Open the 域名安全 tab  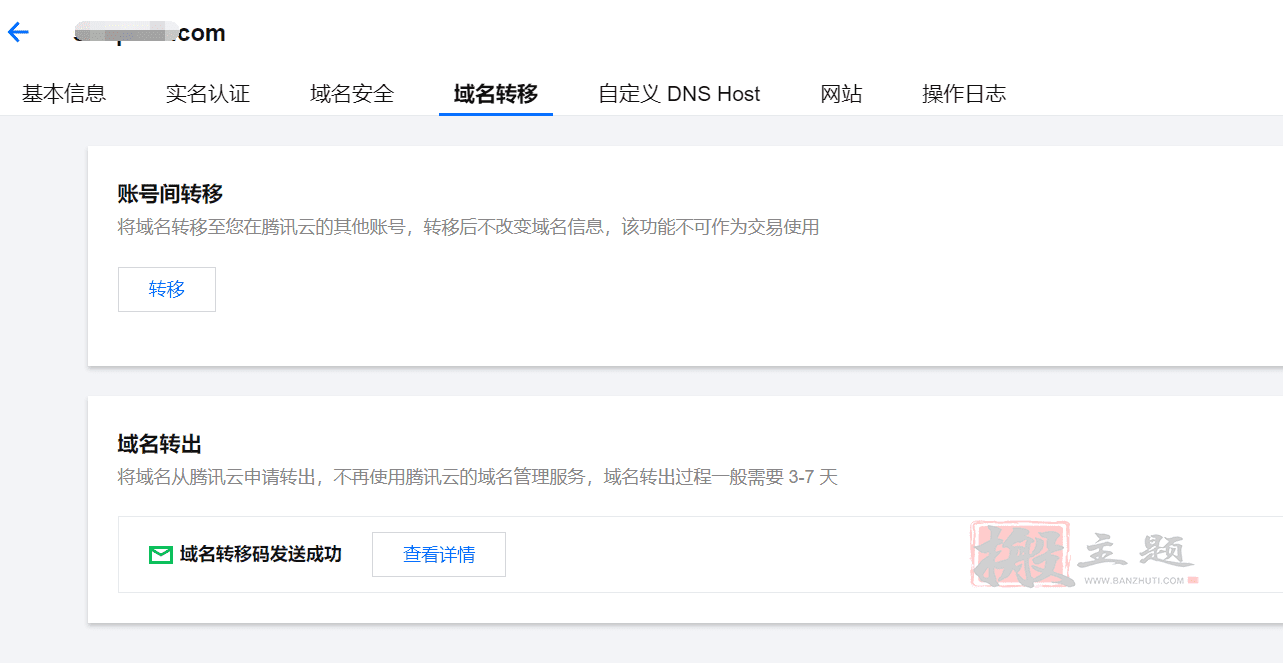[x=352, y=94]
